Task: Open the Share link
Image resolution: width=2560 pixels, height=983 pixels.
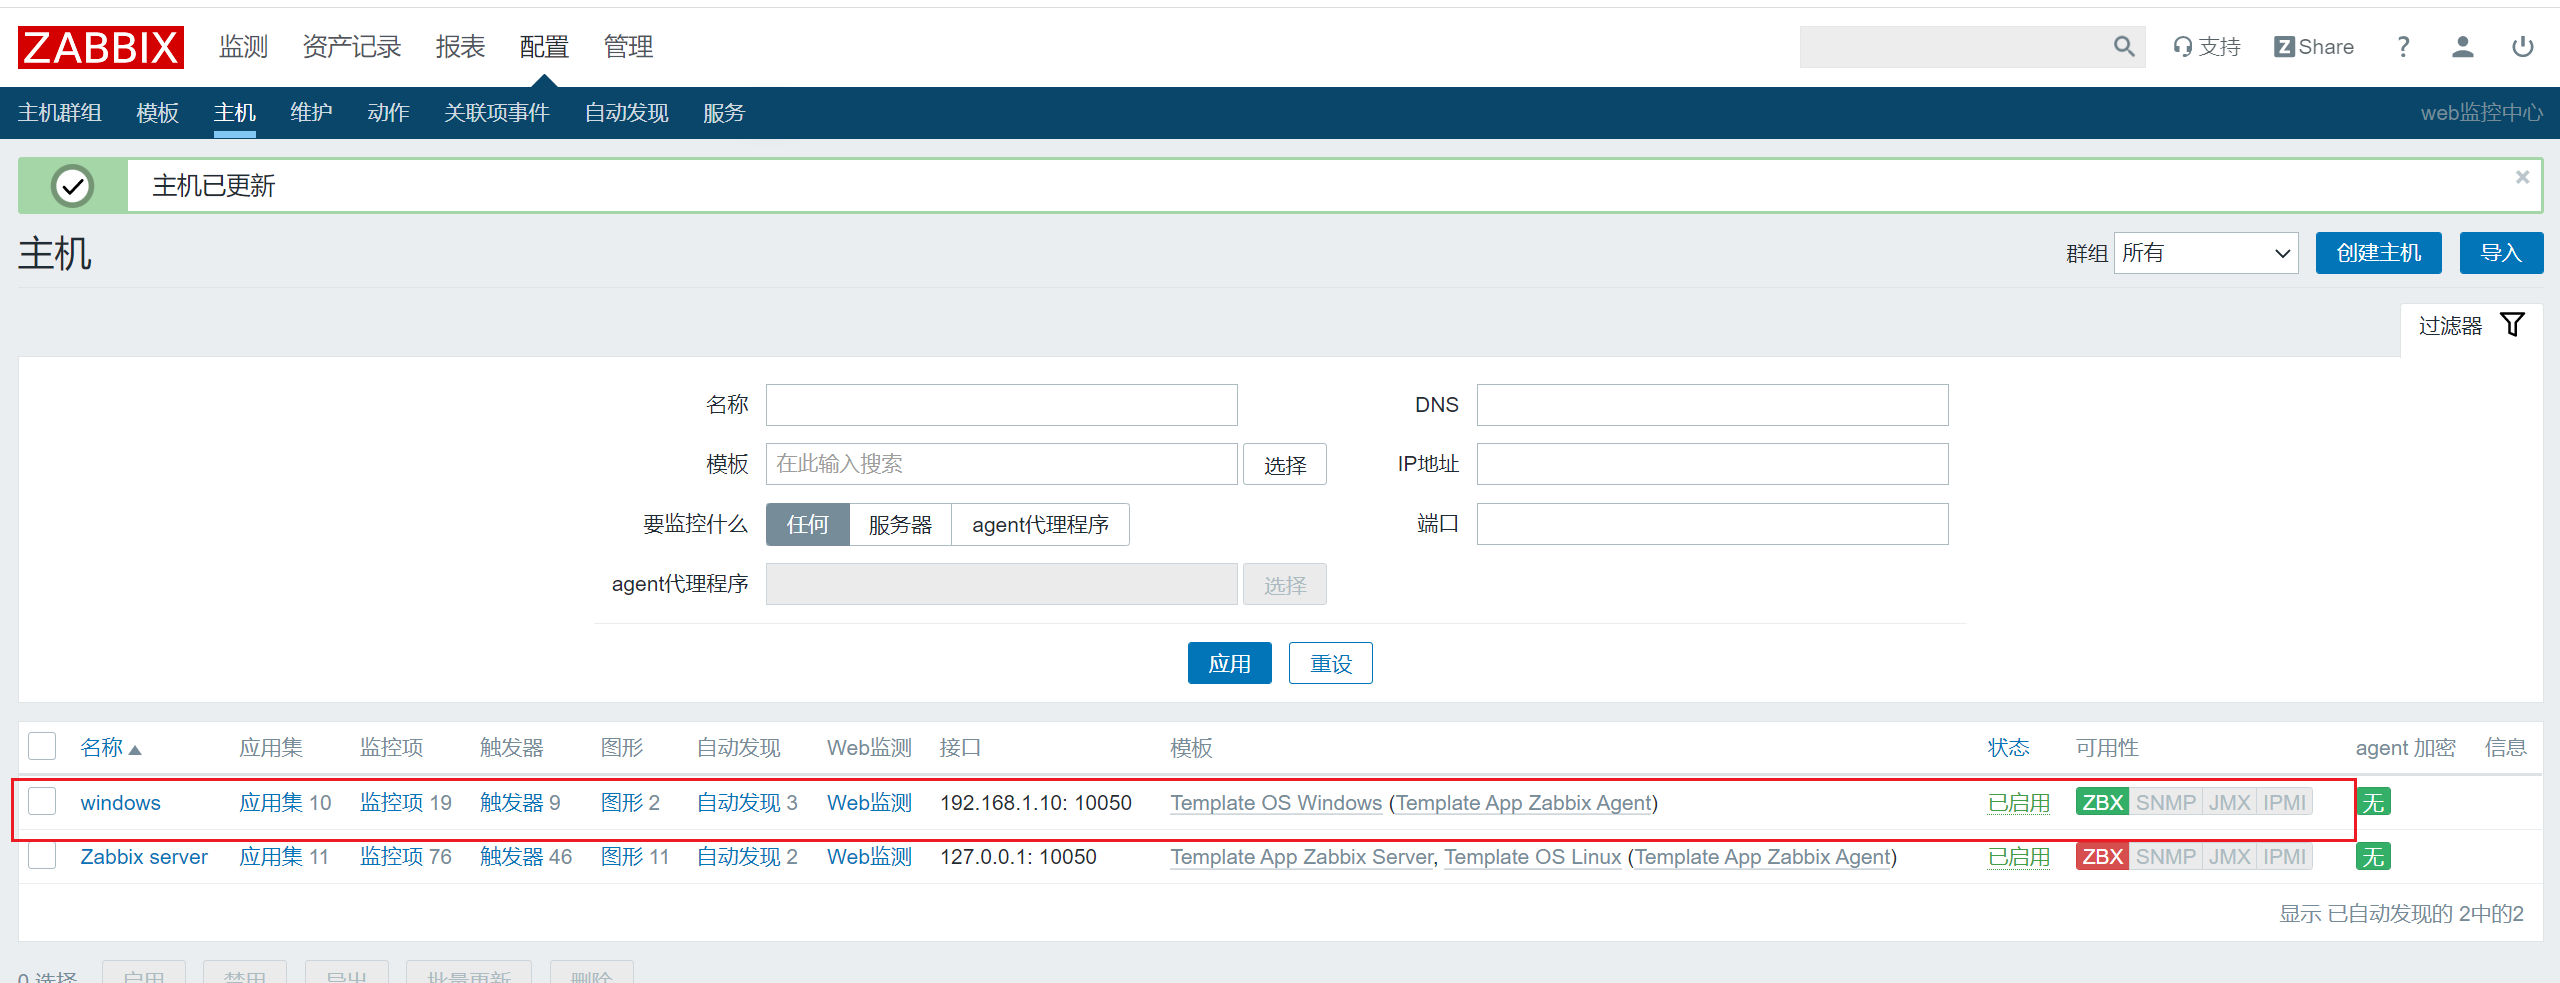Action: 2314,47
